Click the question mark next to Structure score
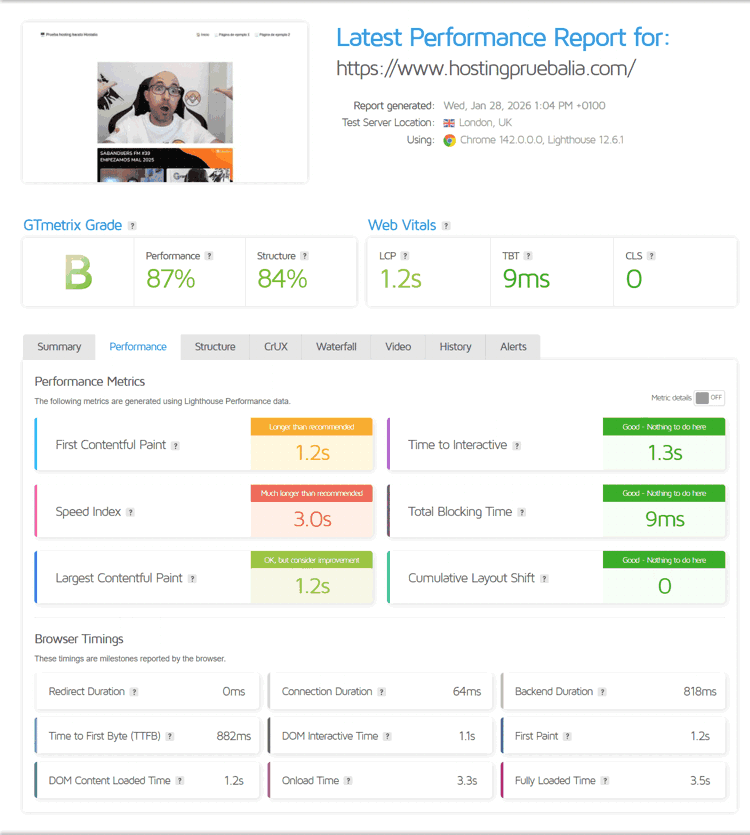Screen dimensions: 750x835 [305, 256]
